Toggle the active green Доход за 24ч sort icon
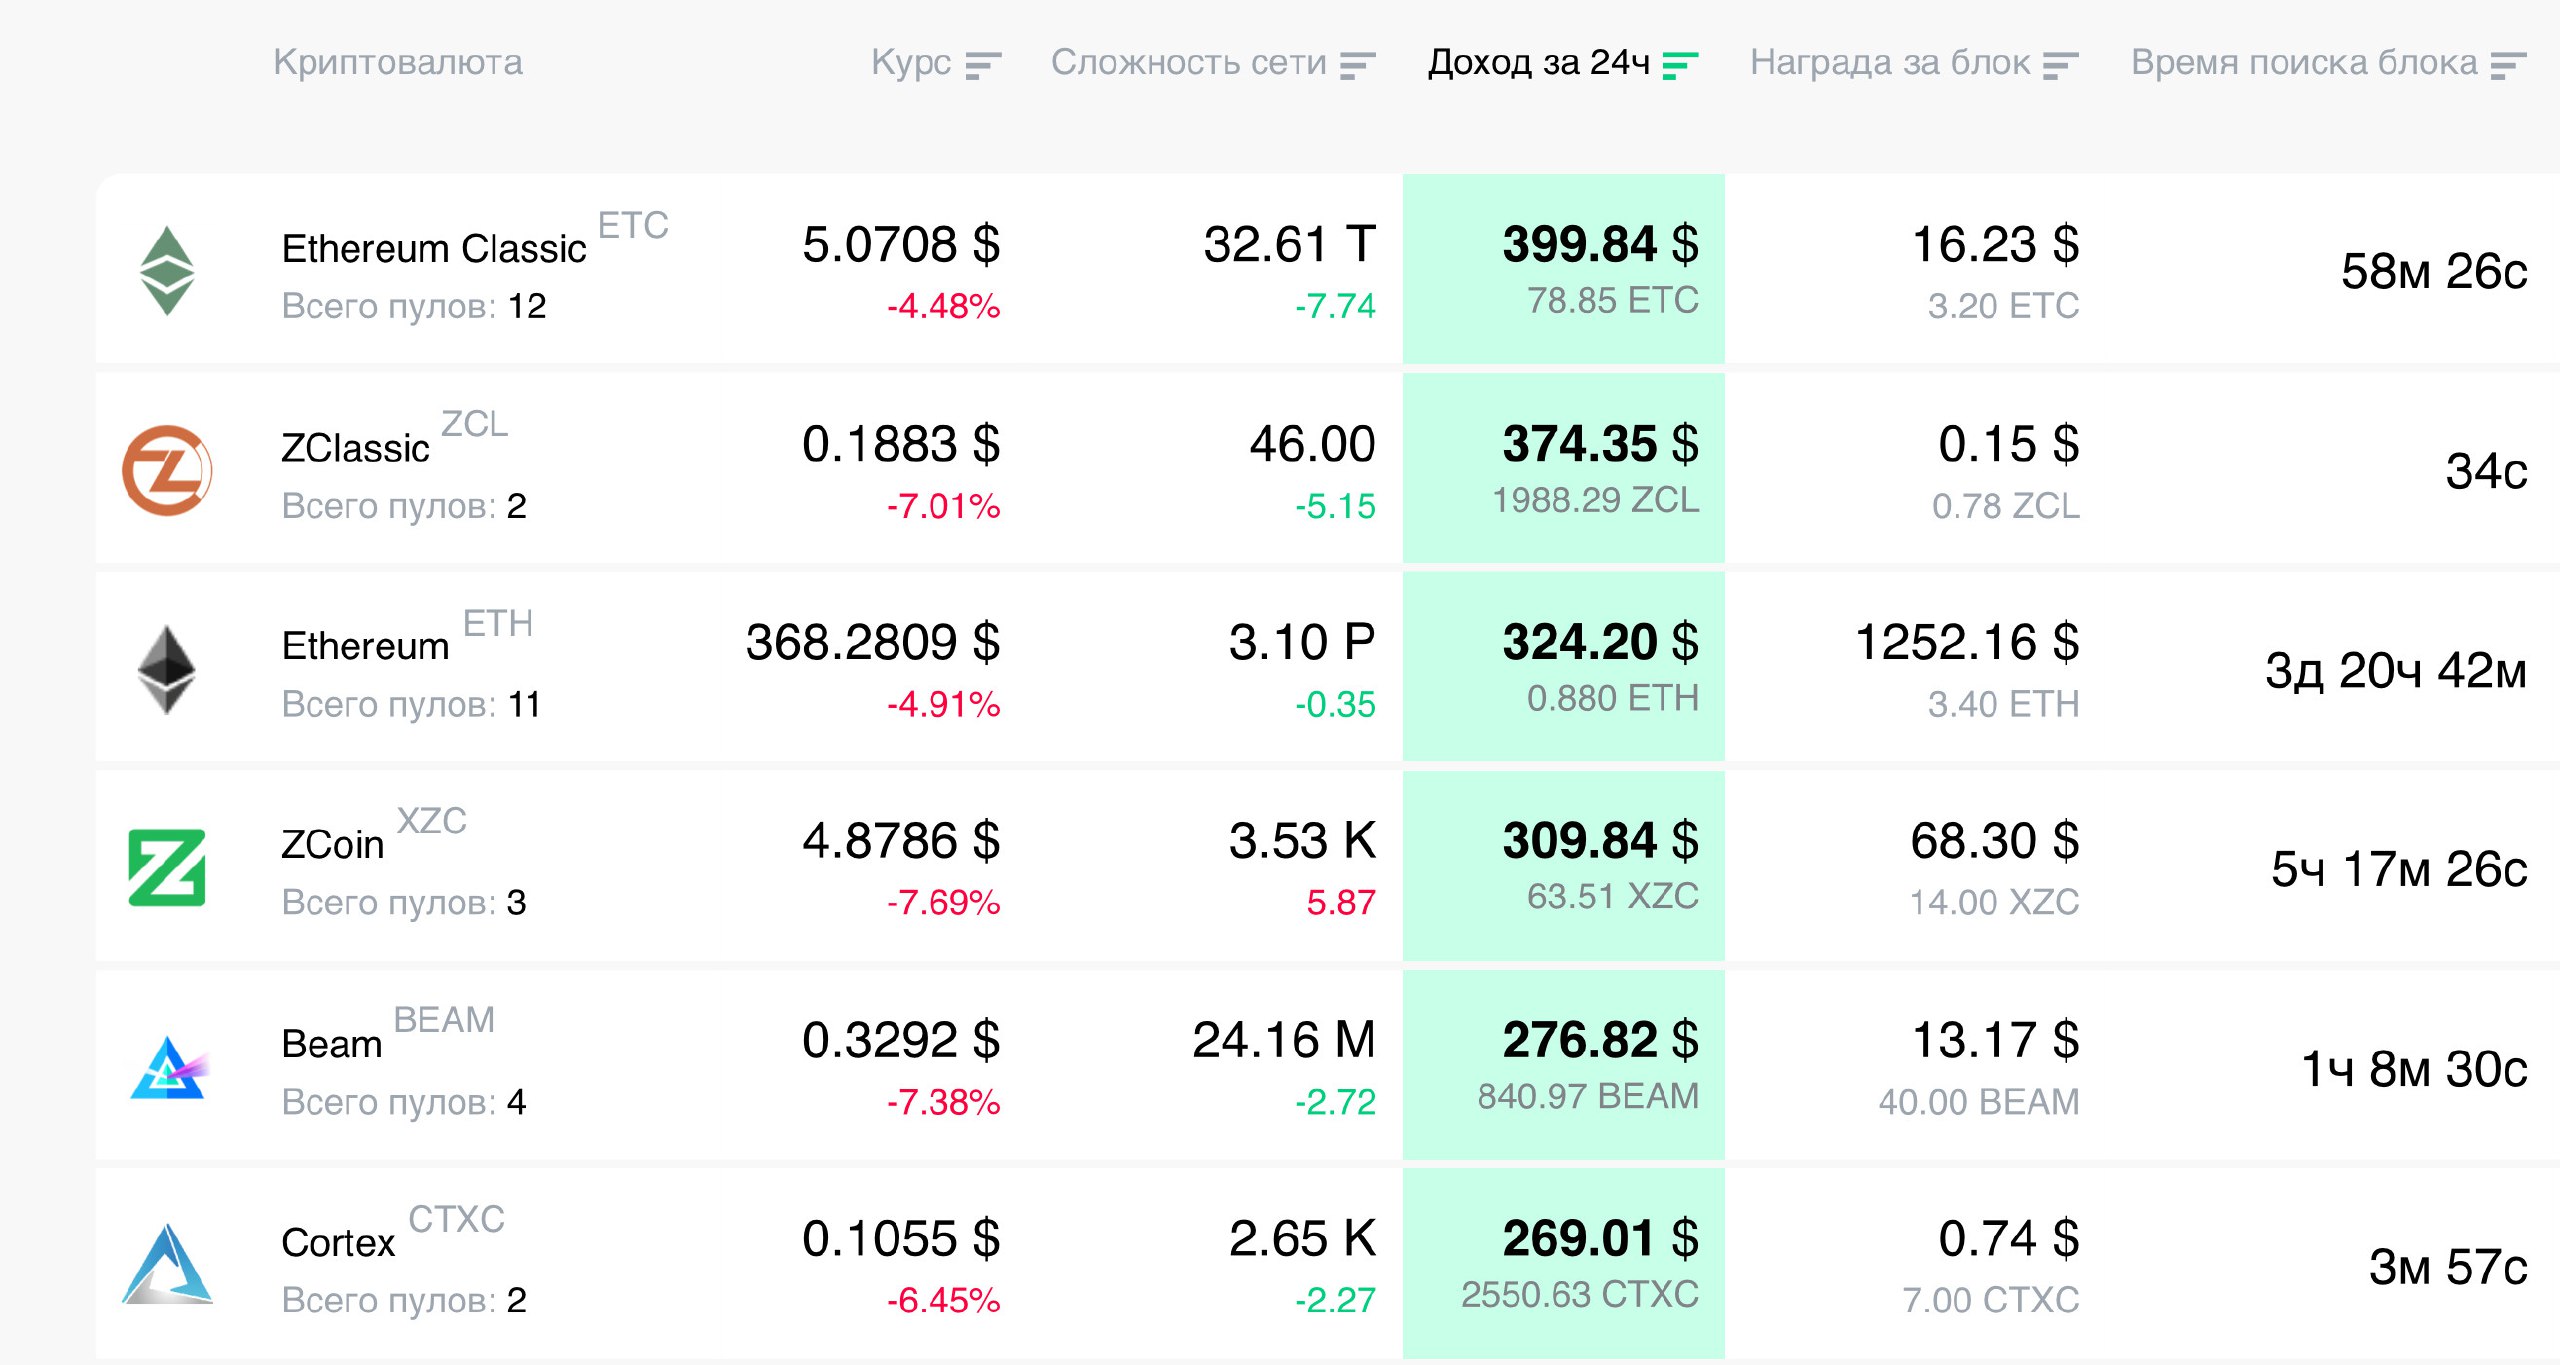2560x1365 pixels. coord(1679,66)
